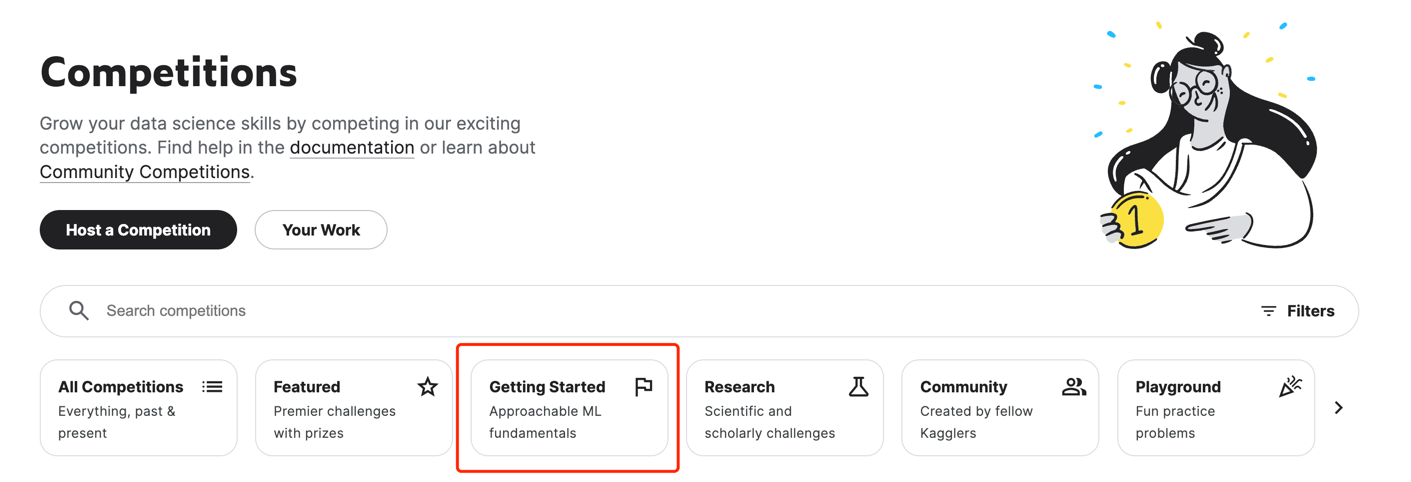
Task: Open the Filters options
Action: (x=1297, y=311)
